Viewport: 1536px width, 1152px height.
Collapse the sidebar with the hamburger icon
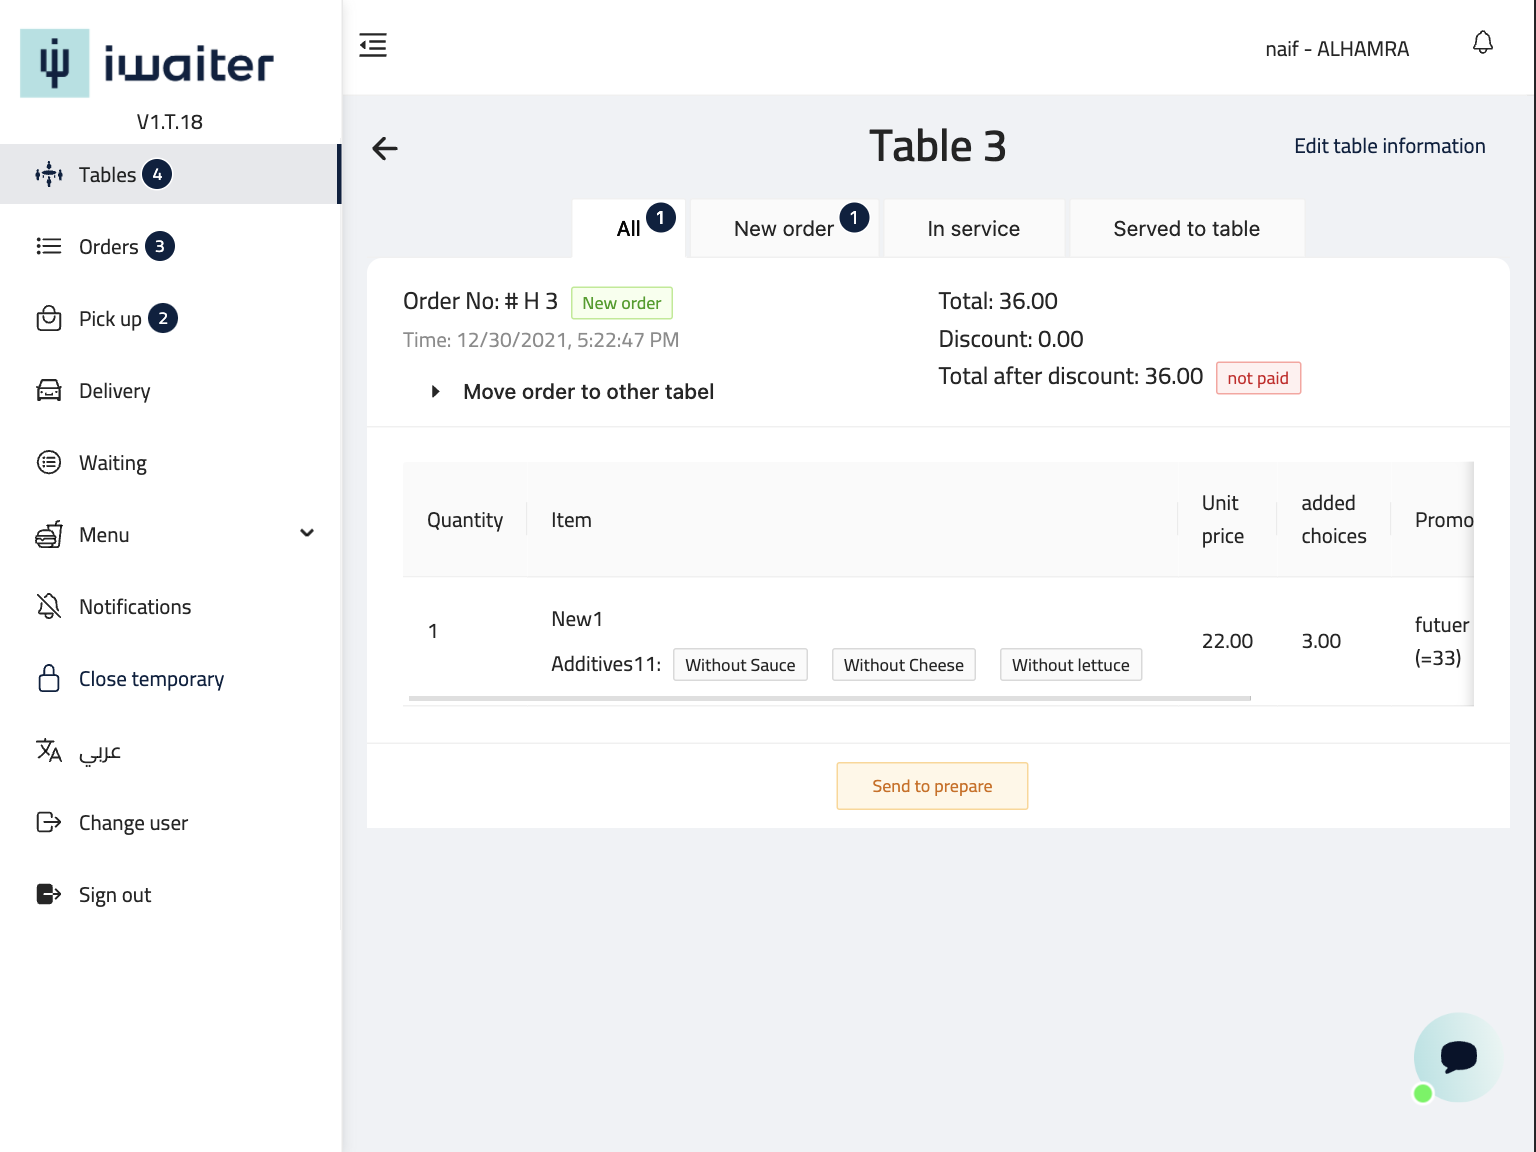tap(373, 45)
